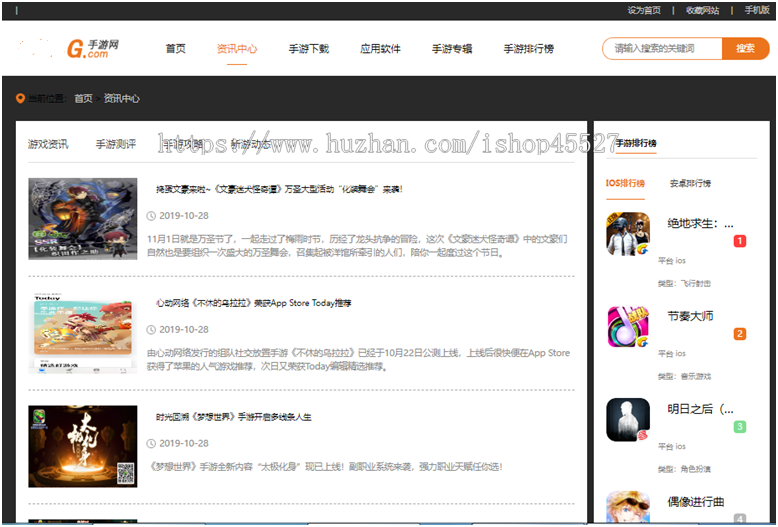Click clock icon on 不休的乌拉拉 article
The width and height of the screenshot is (778, 527).
pyautogui.click(x=151, y=329)
